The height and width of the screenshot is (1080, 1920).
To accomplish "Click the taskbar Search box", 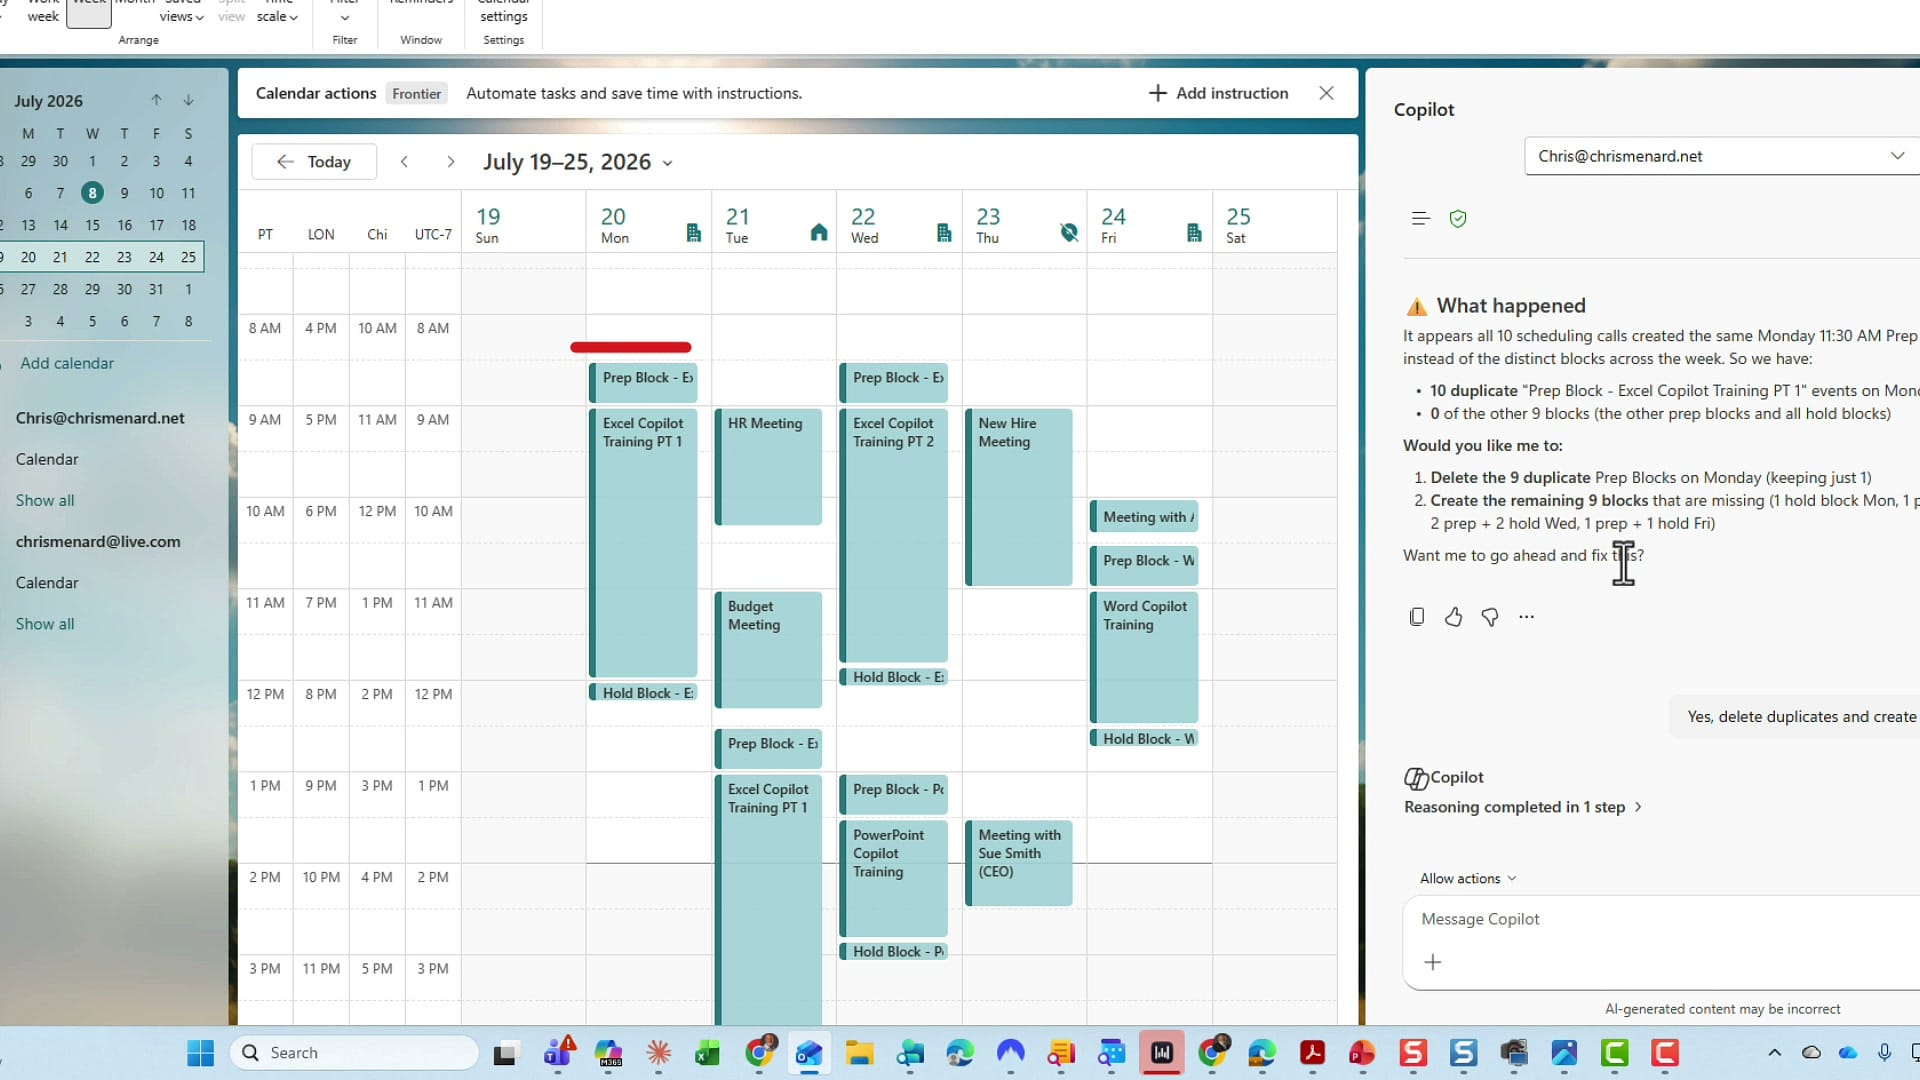I will 355,1053.
